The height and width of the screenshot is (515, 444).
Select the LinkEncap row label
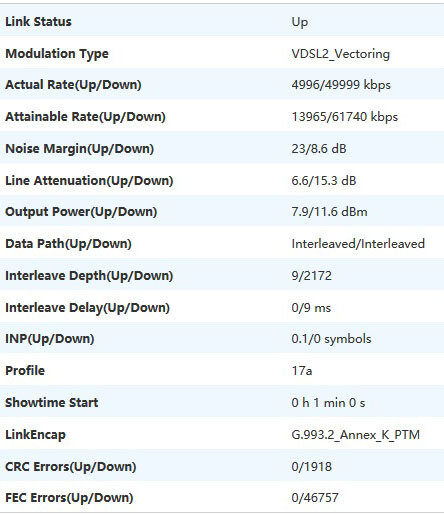[35, 435]
